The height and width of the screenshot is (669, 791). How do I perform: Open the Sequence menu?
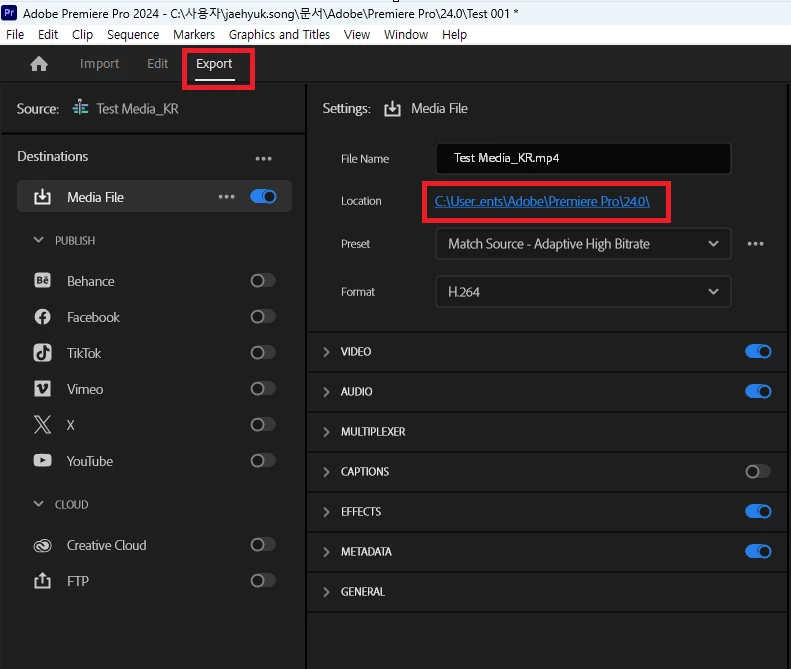click(133, 34)
